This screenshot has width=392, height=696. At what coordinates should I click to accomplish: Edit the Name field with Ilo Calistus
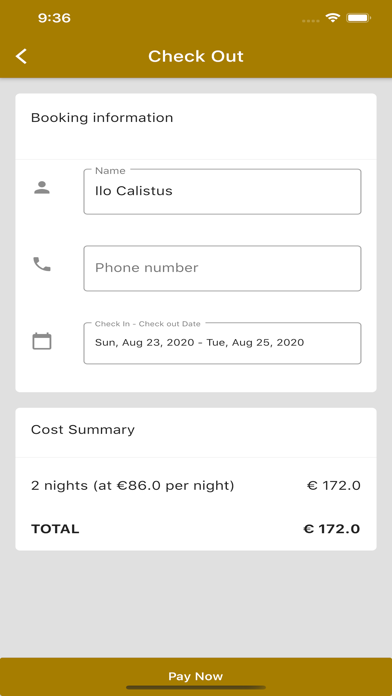pos(222,191)
